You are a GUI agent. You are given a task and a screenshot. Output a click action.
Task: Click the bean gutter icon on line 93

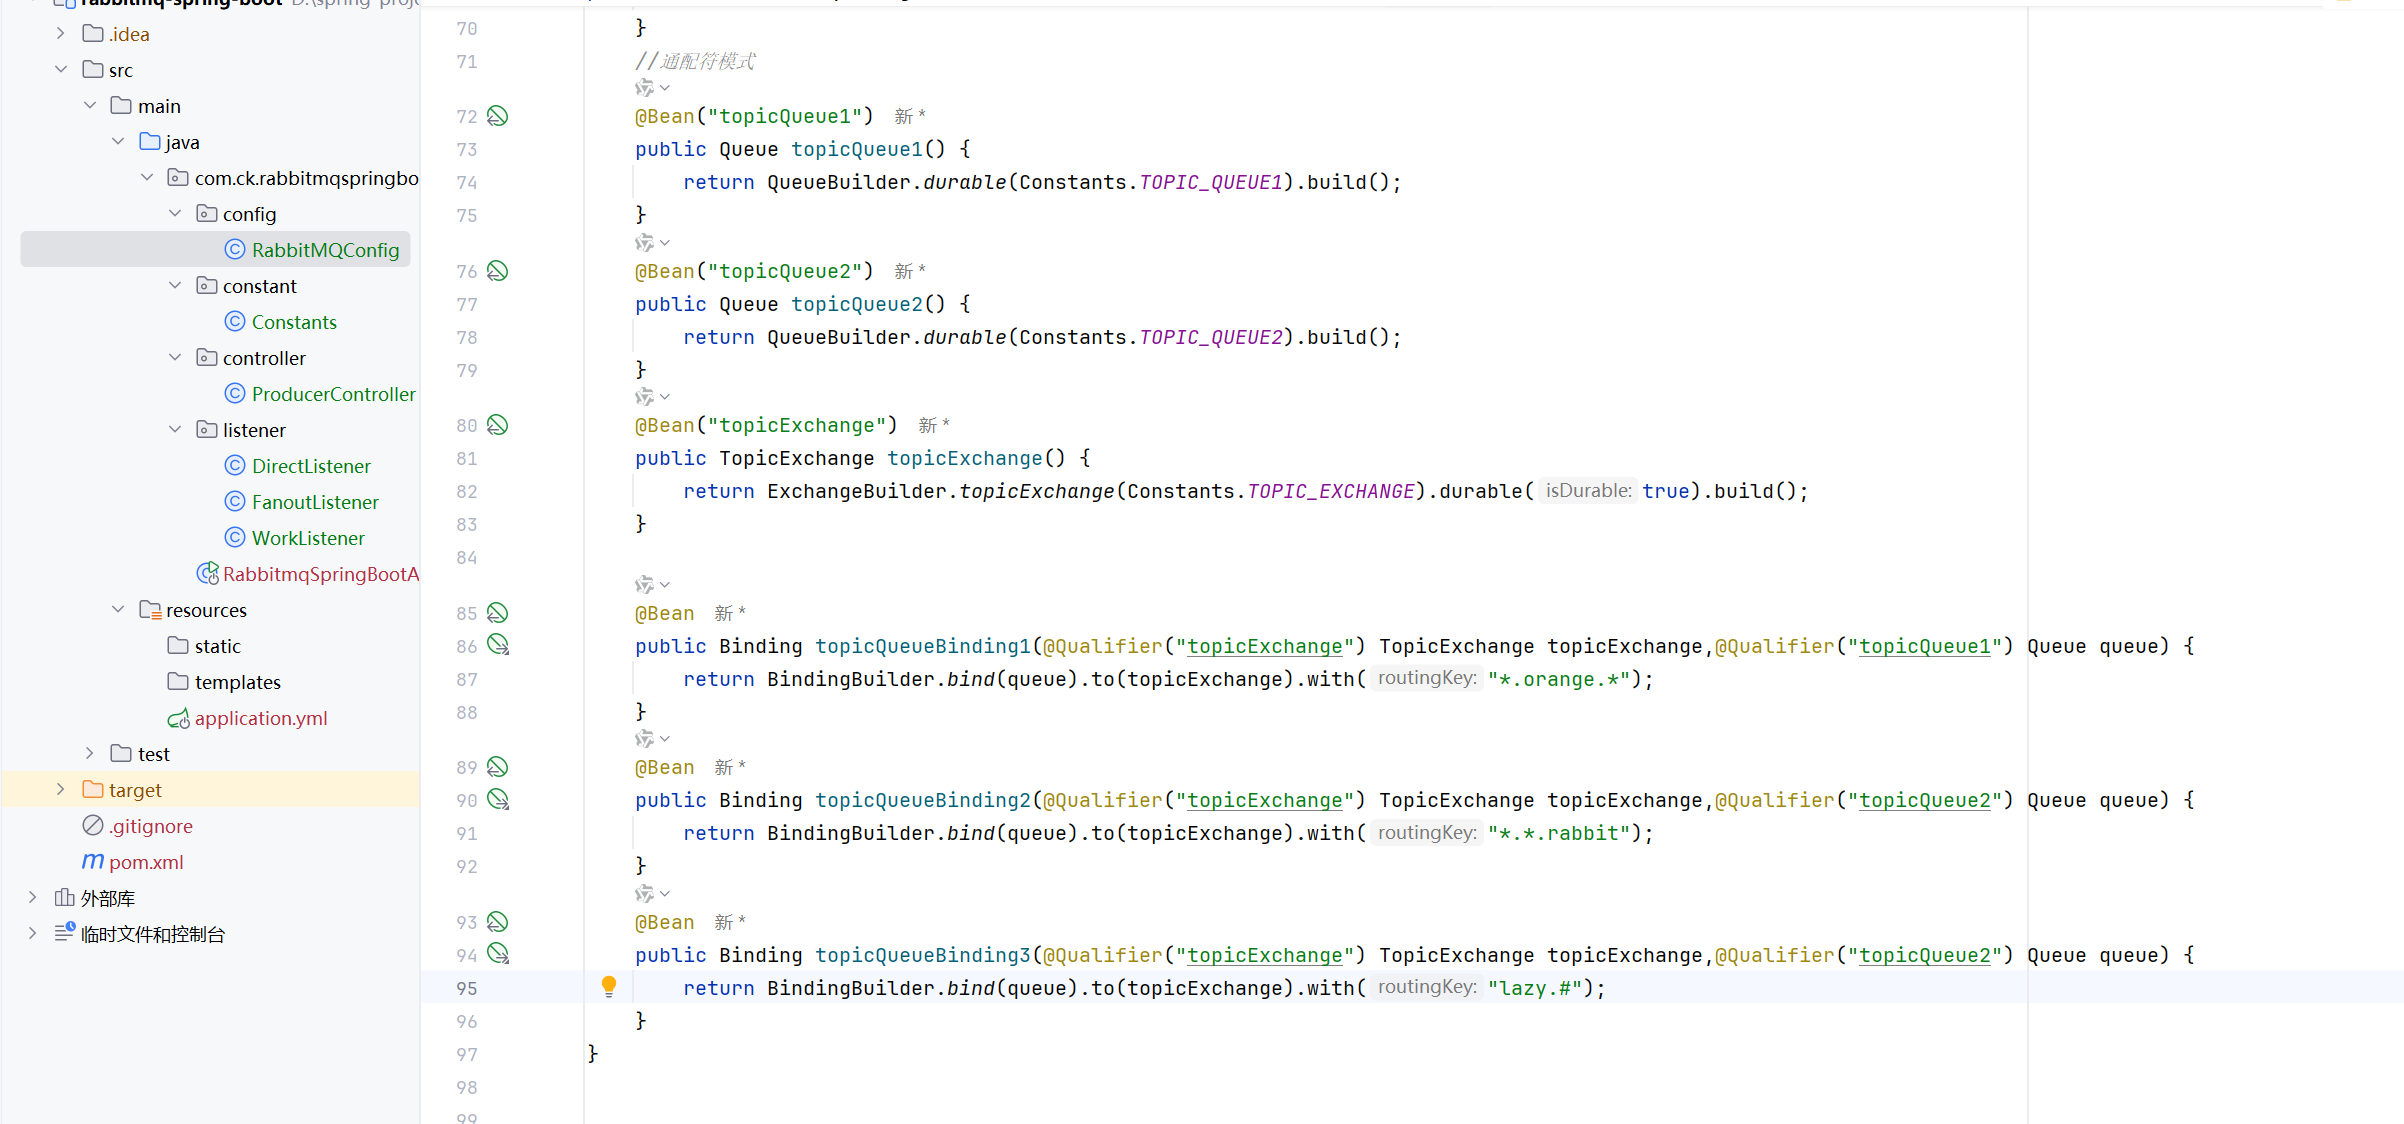click(497, 922)
